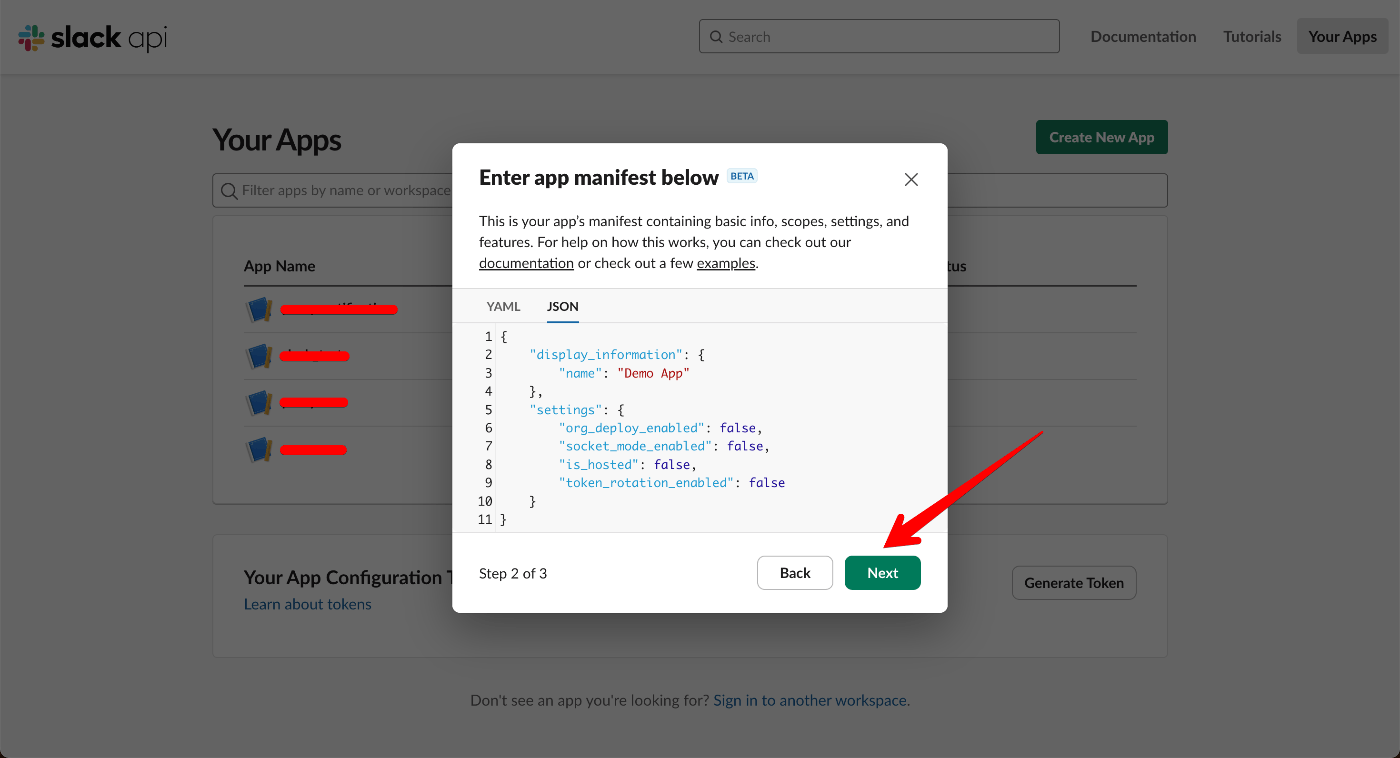Click Learn about tokens link

(x=308, y=604)
